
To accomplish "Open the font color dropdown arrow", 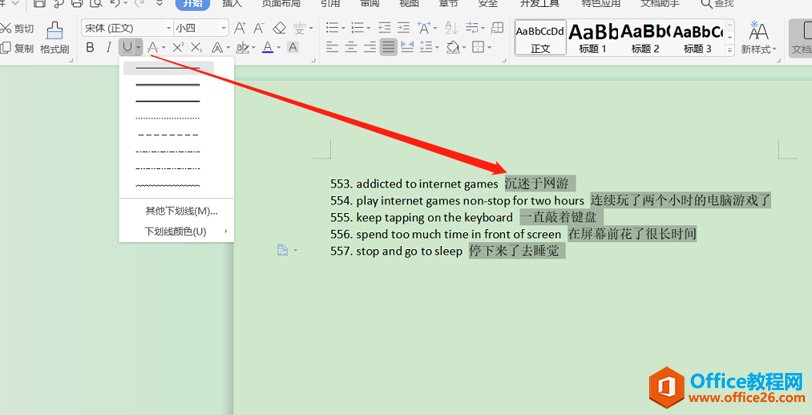I will (x=279, y=48).
